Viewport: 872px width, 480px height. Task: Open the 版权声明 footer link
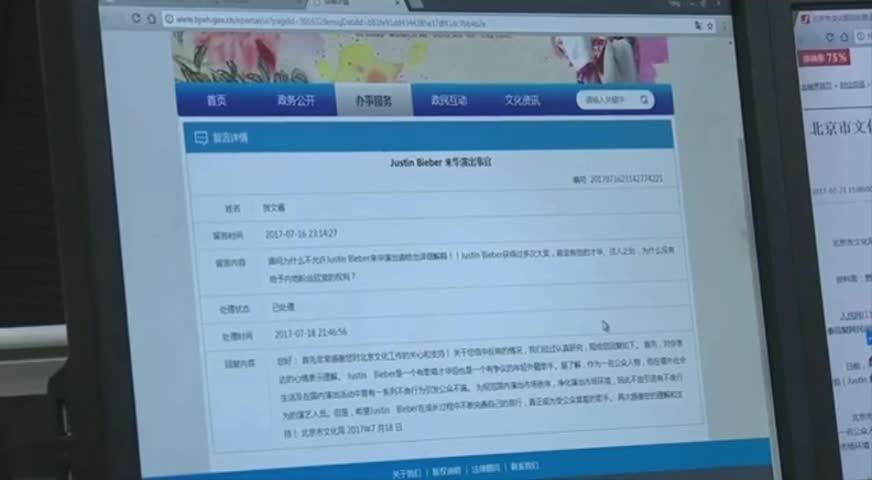click(446, 471)
